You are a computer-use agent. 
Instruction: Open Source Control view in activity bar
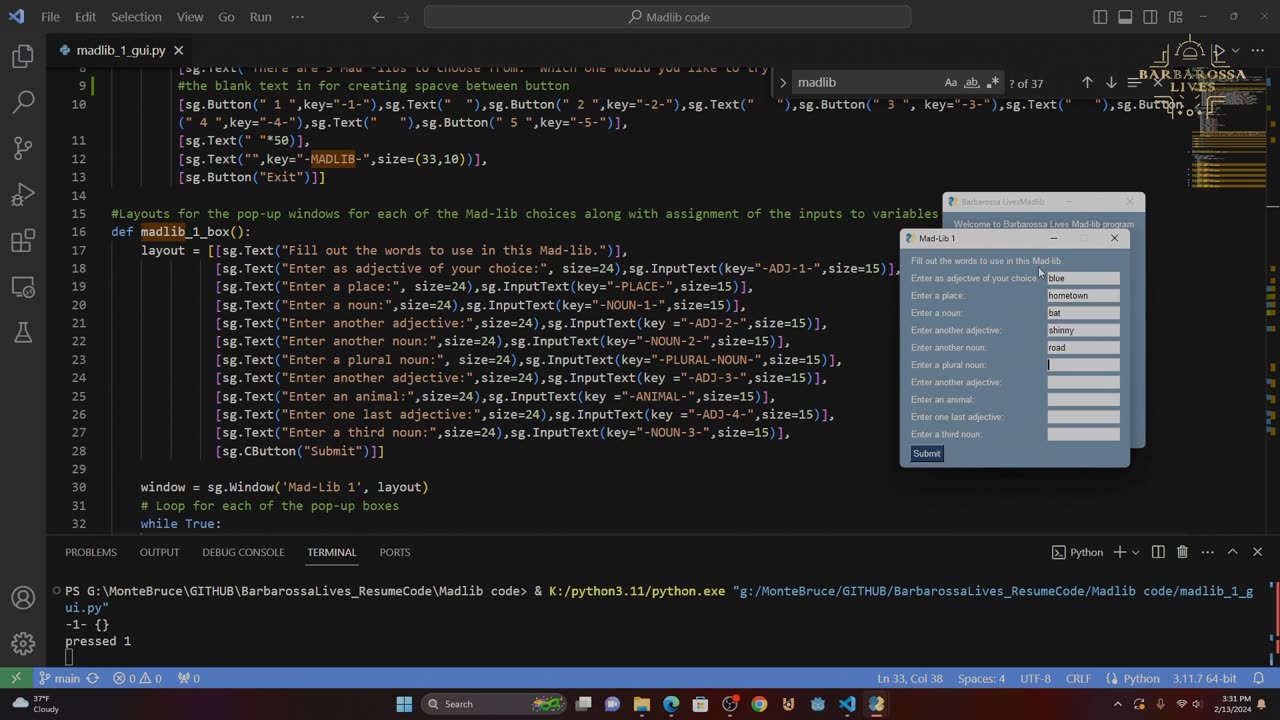[23, 149]
